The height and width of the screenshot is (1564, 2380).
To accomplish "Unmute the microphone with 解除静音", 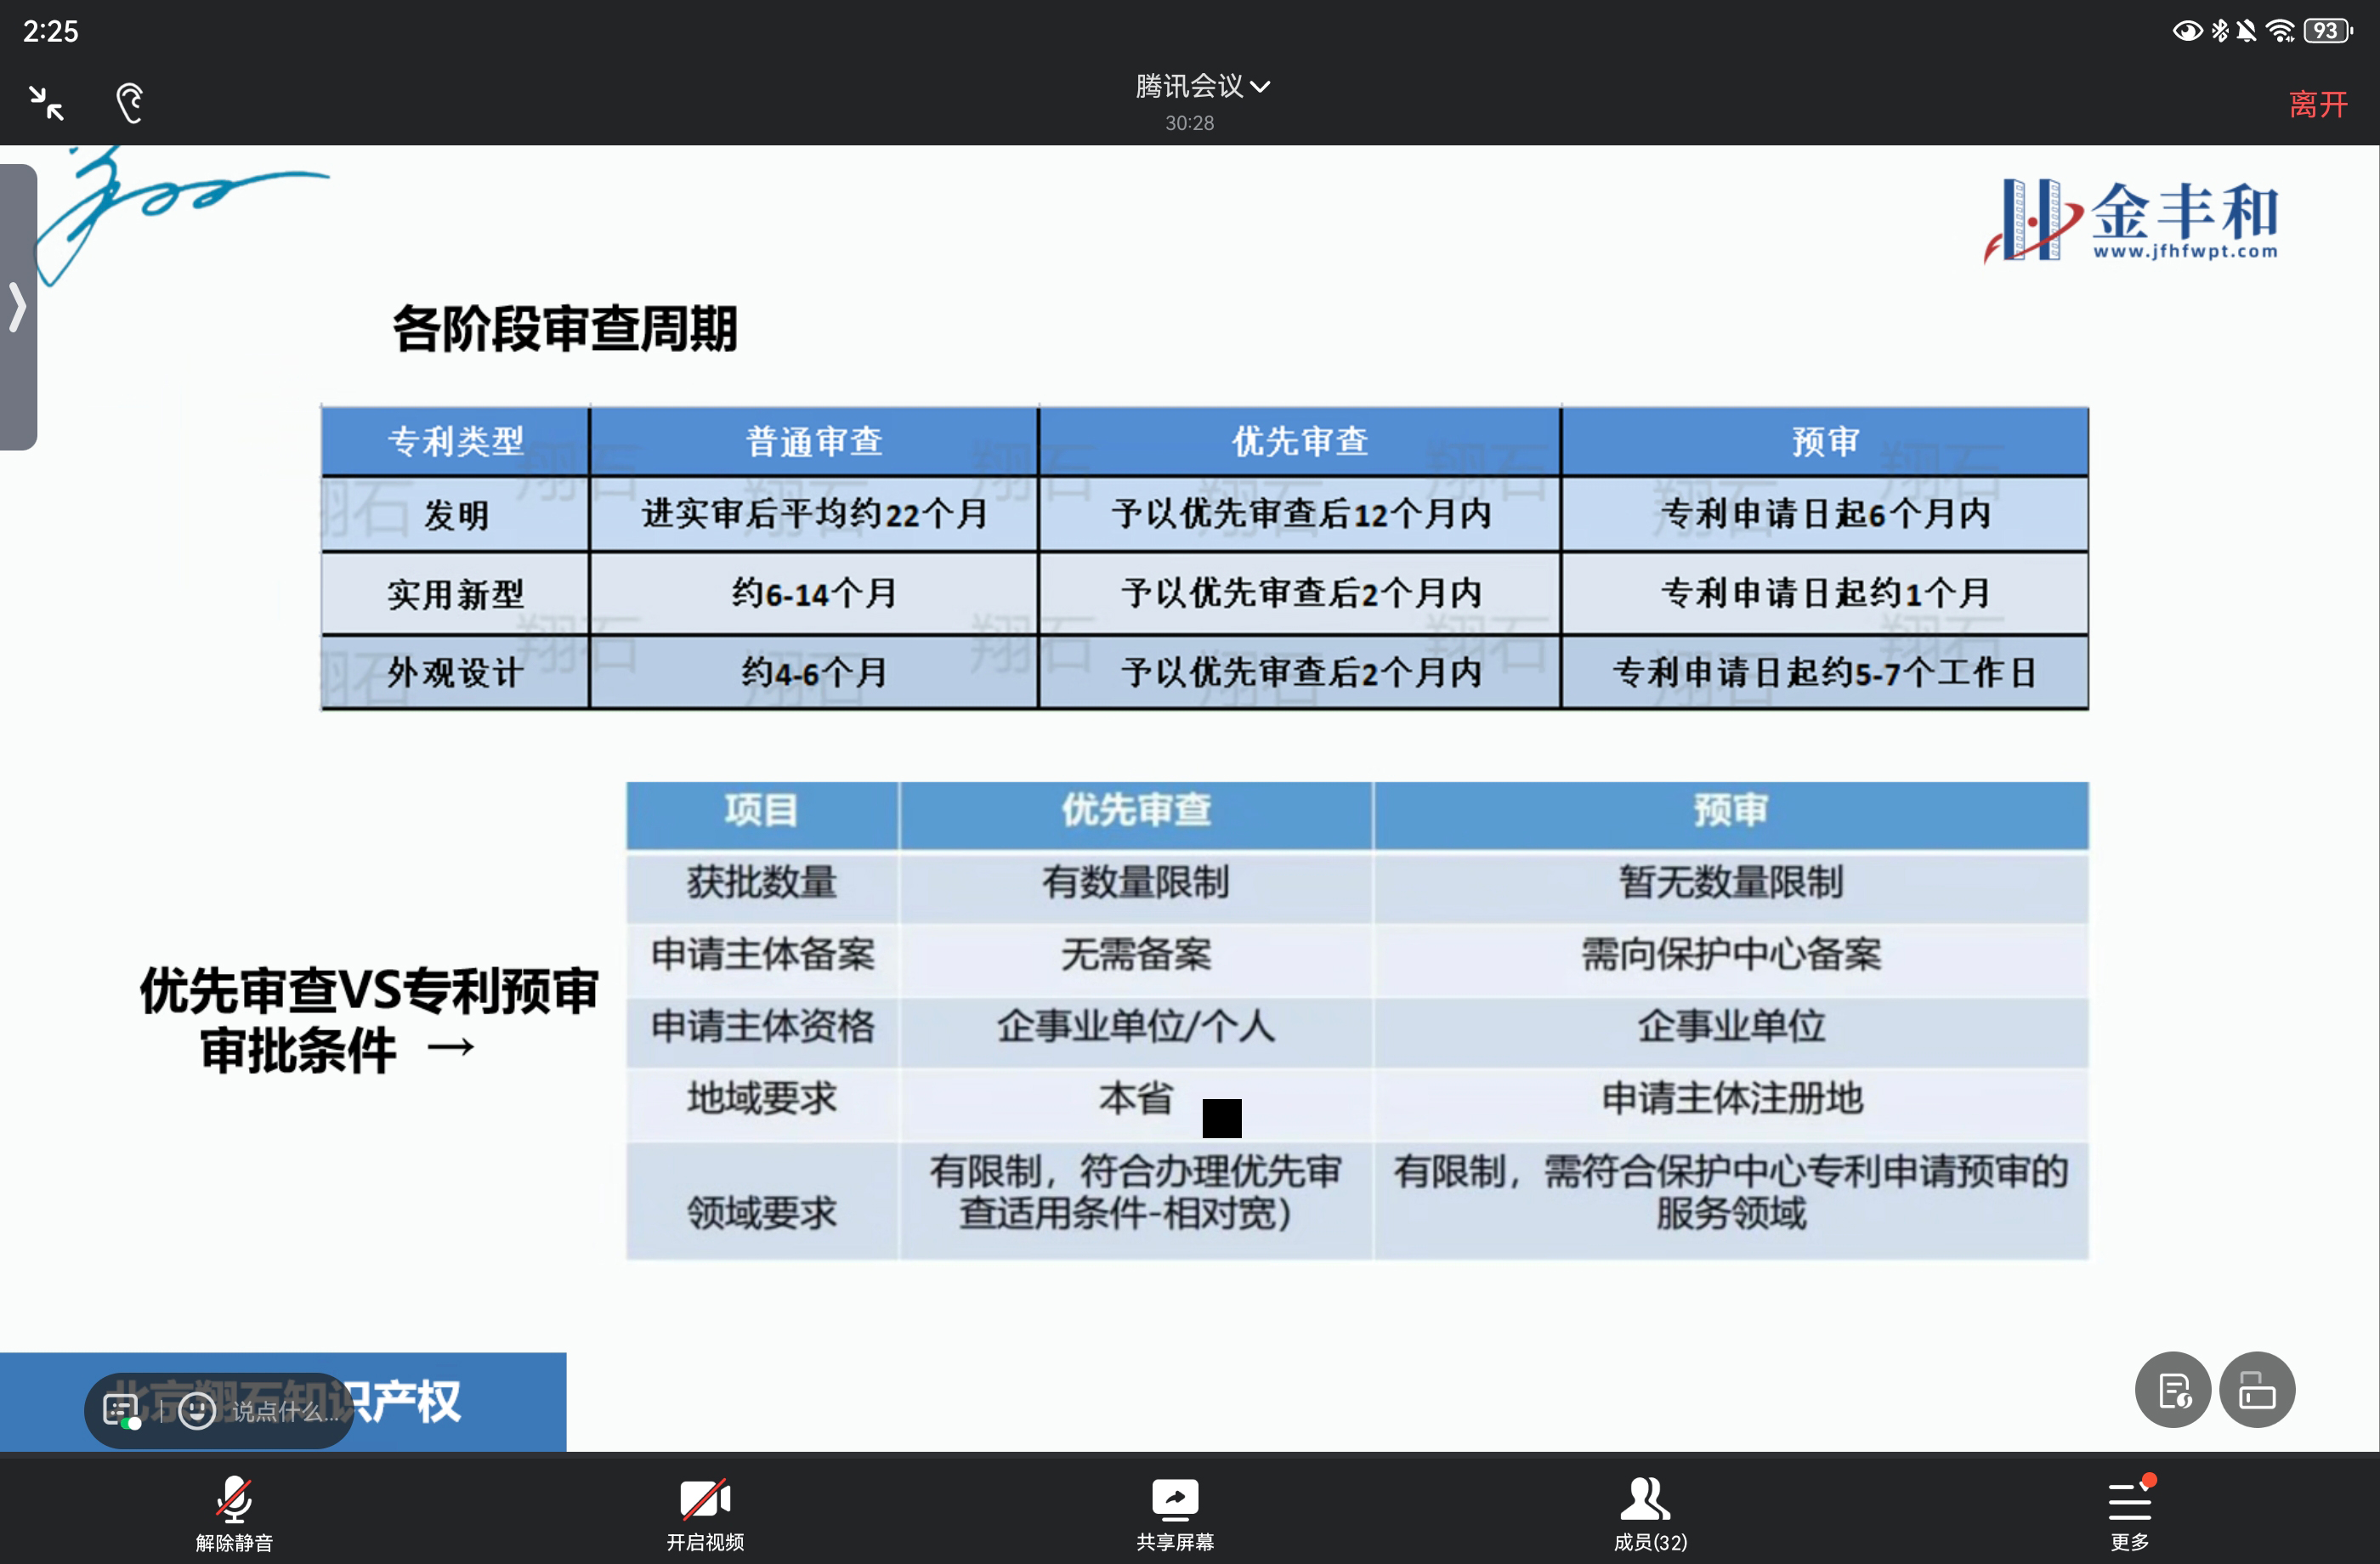I will click(234, 1511).
